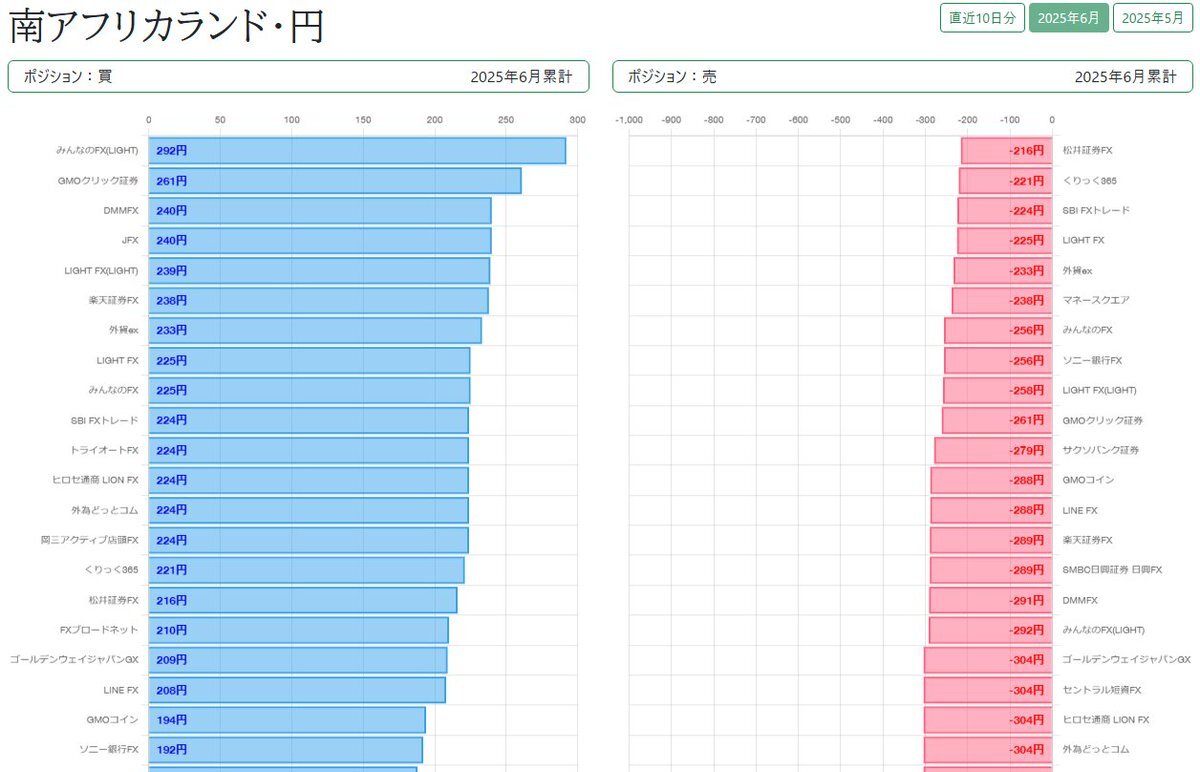The image size is (1200, 772).
Task: Click the blue 210円 bar for FXブロードネット
Action: (298, 630)
